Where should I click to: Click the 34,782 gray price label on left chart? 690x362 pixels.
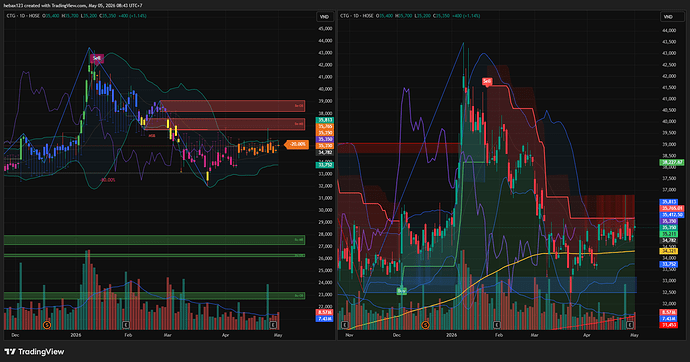point(325,153)
